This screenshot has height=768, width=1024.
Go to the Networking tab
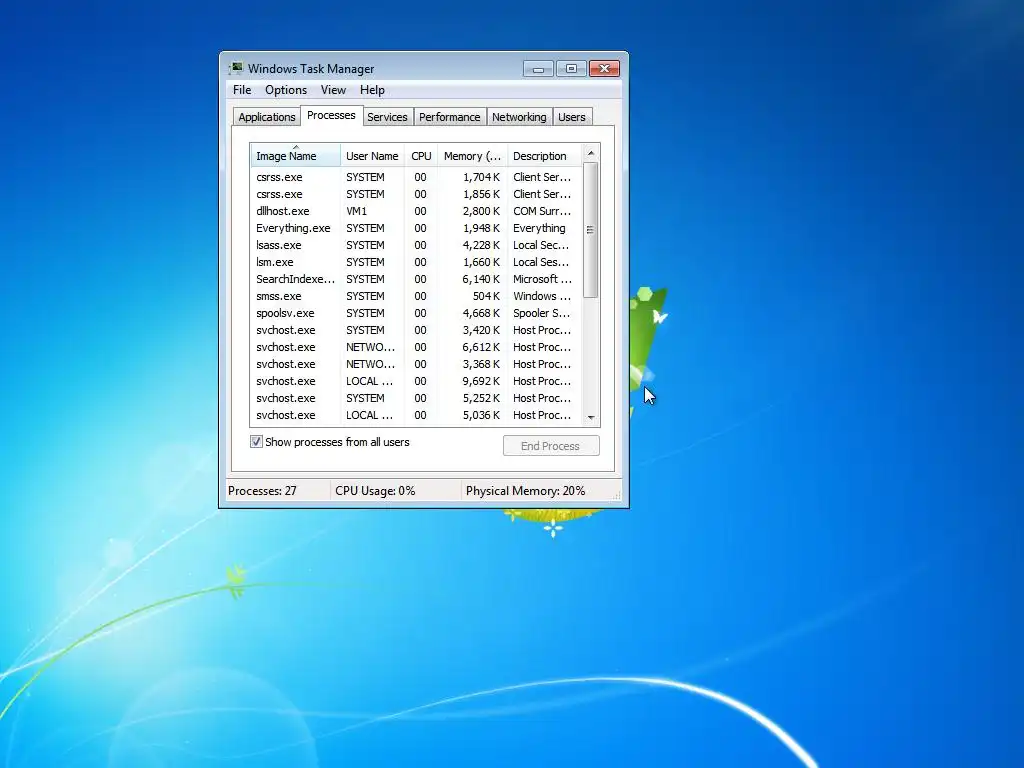pos(519,117)
